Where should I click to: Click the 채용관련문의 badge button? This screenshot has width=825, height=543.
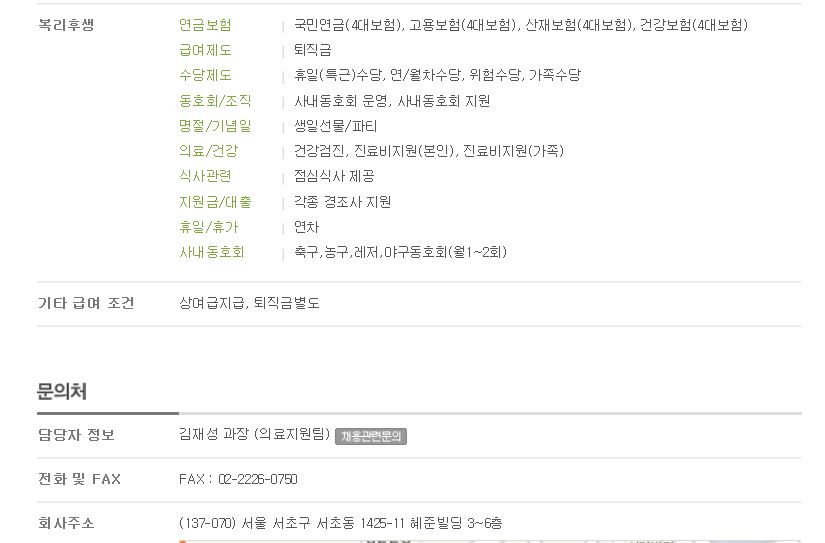click(370, 436)
